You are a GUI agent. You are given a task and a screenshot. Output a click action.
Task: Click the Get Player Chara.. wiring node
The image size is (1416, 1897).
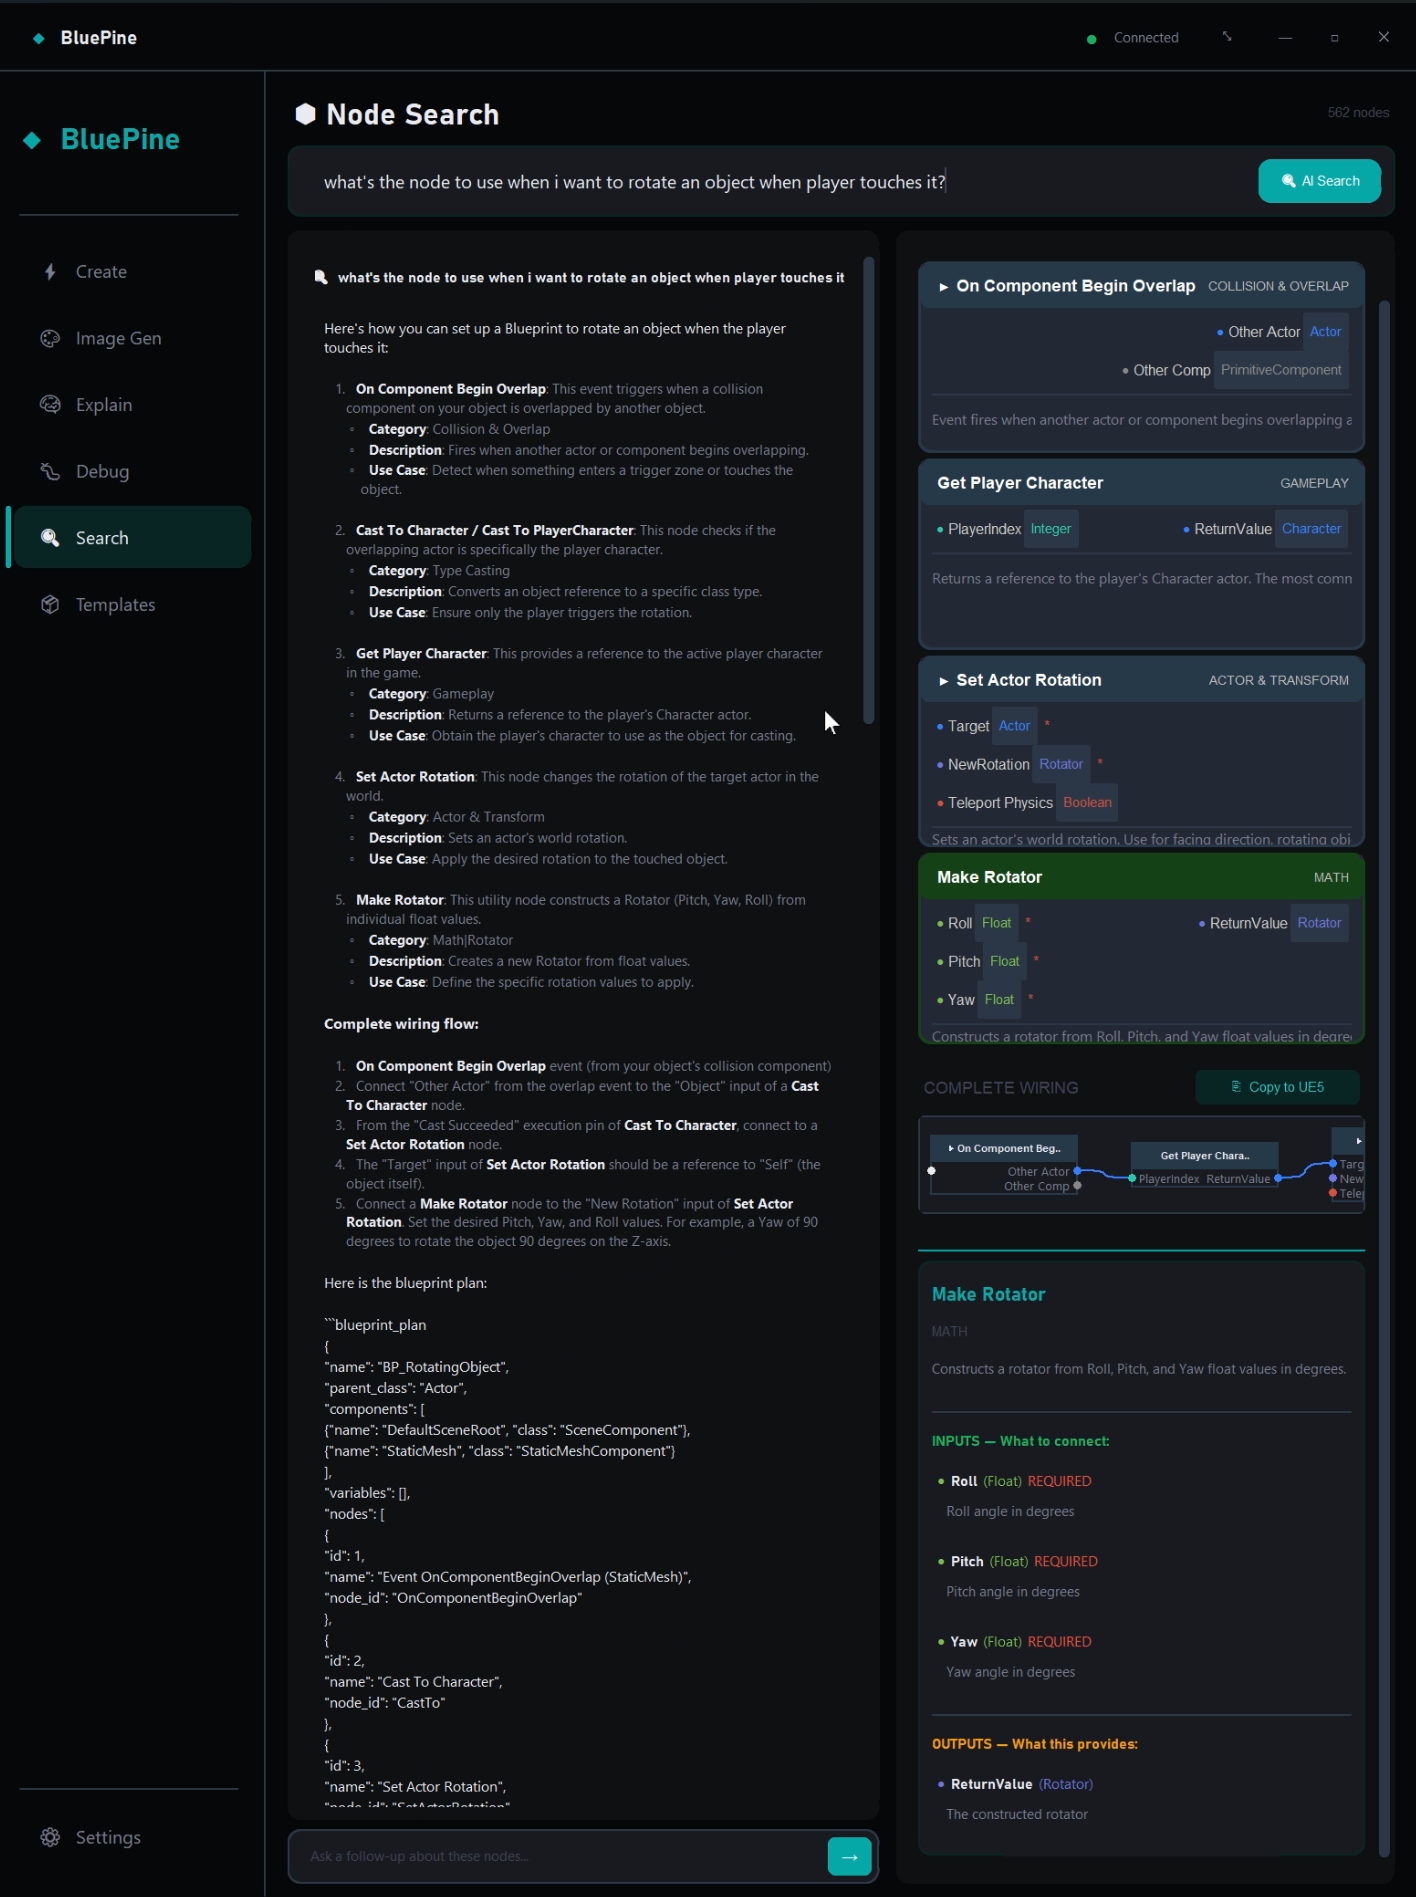(1204, 1166)
